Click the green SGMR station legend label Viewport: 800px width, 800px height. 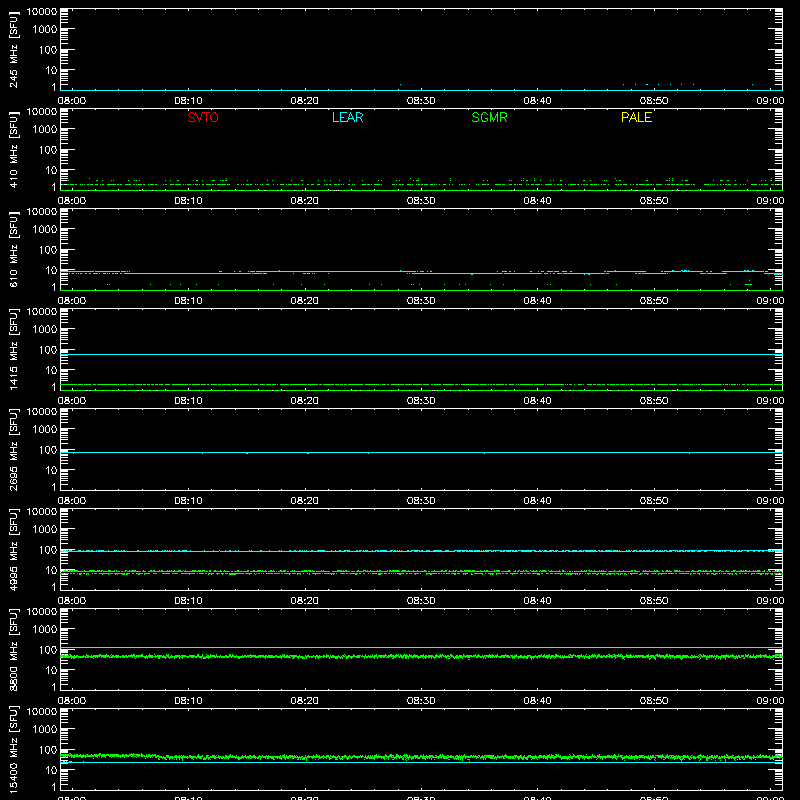(x=489, y=117)
